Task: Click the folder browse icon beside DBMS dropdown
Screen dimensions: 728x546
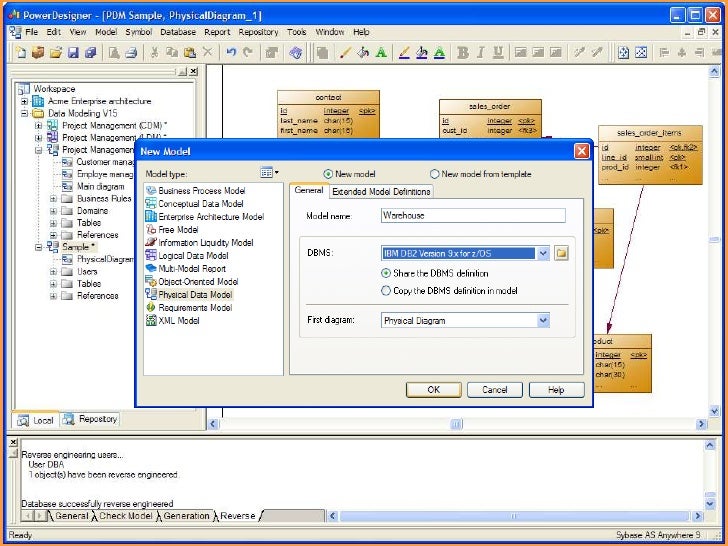Action: coord(561,253)
